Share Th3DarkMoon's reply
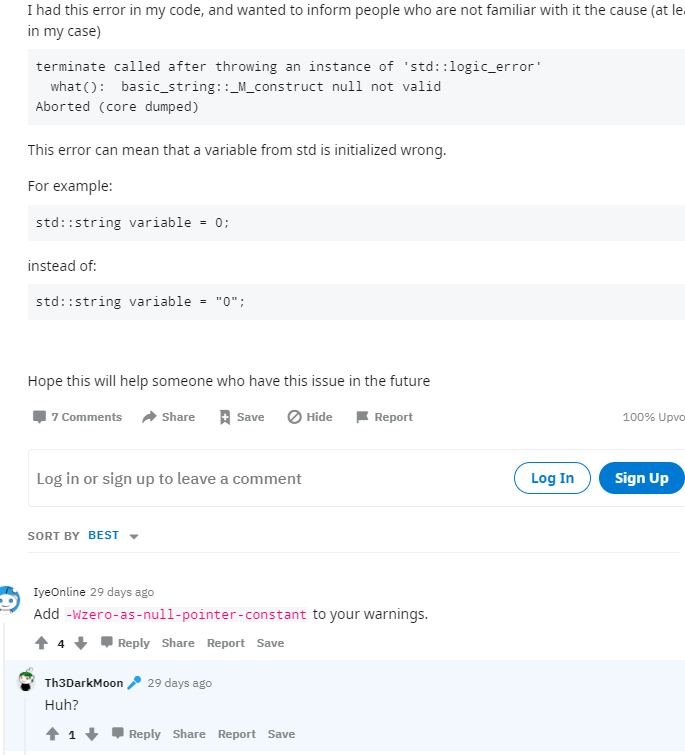Image resolution: width=685 pixels, height=755 pixels. (x=189, y=734)
